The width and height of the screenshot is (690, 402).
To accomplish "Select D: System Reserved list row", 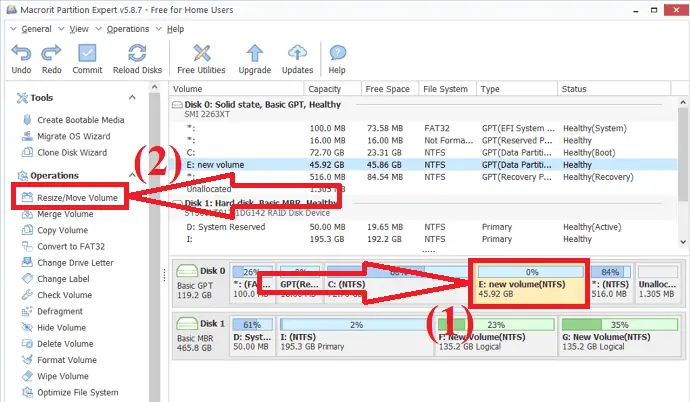I will (423, 227).
